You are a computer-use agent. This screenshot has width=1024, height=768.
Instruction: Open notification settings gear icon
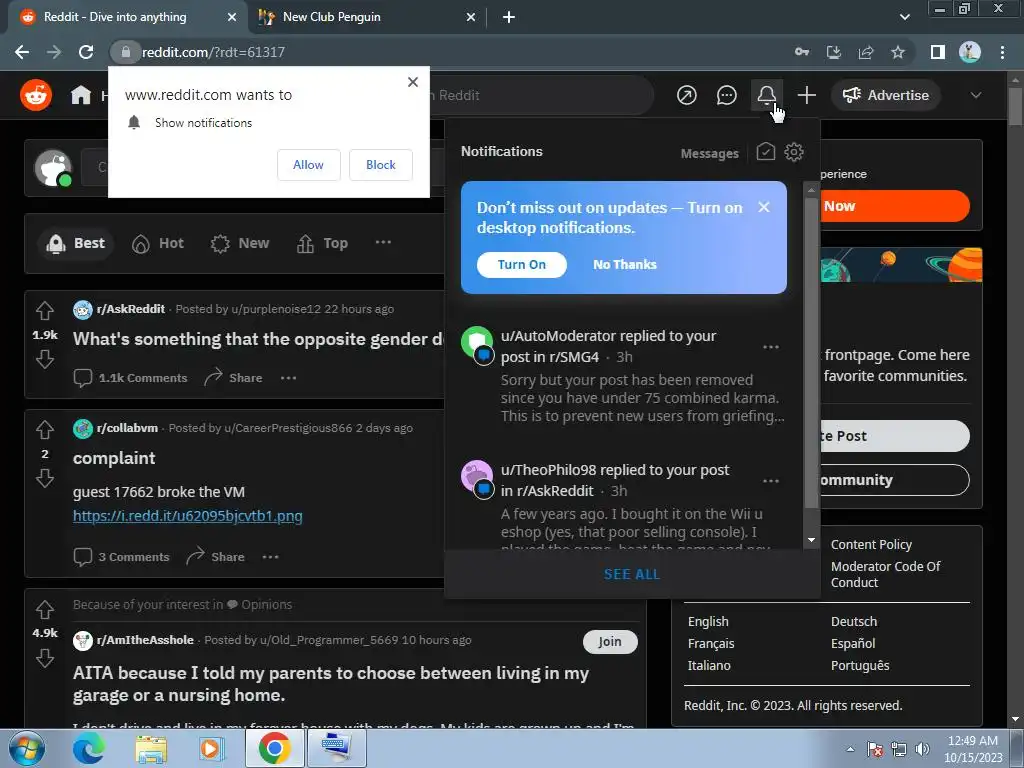793,152
